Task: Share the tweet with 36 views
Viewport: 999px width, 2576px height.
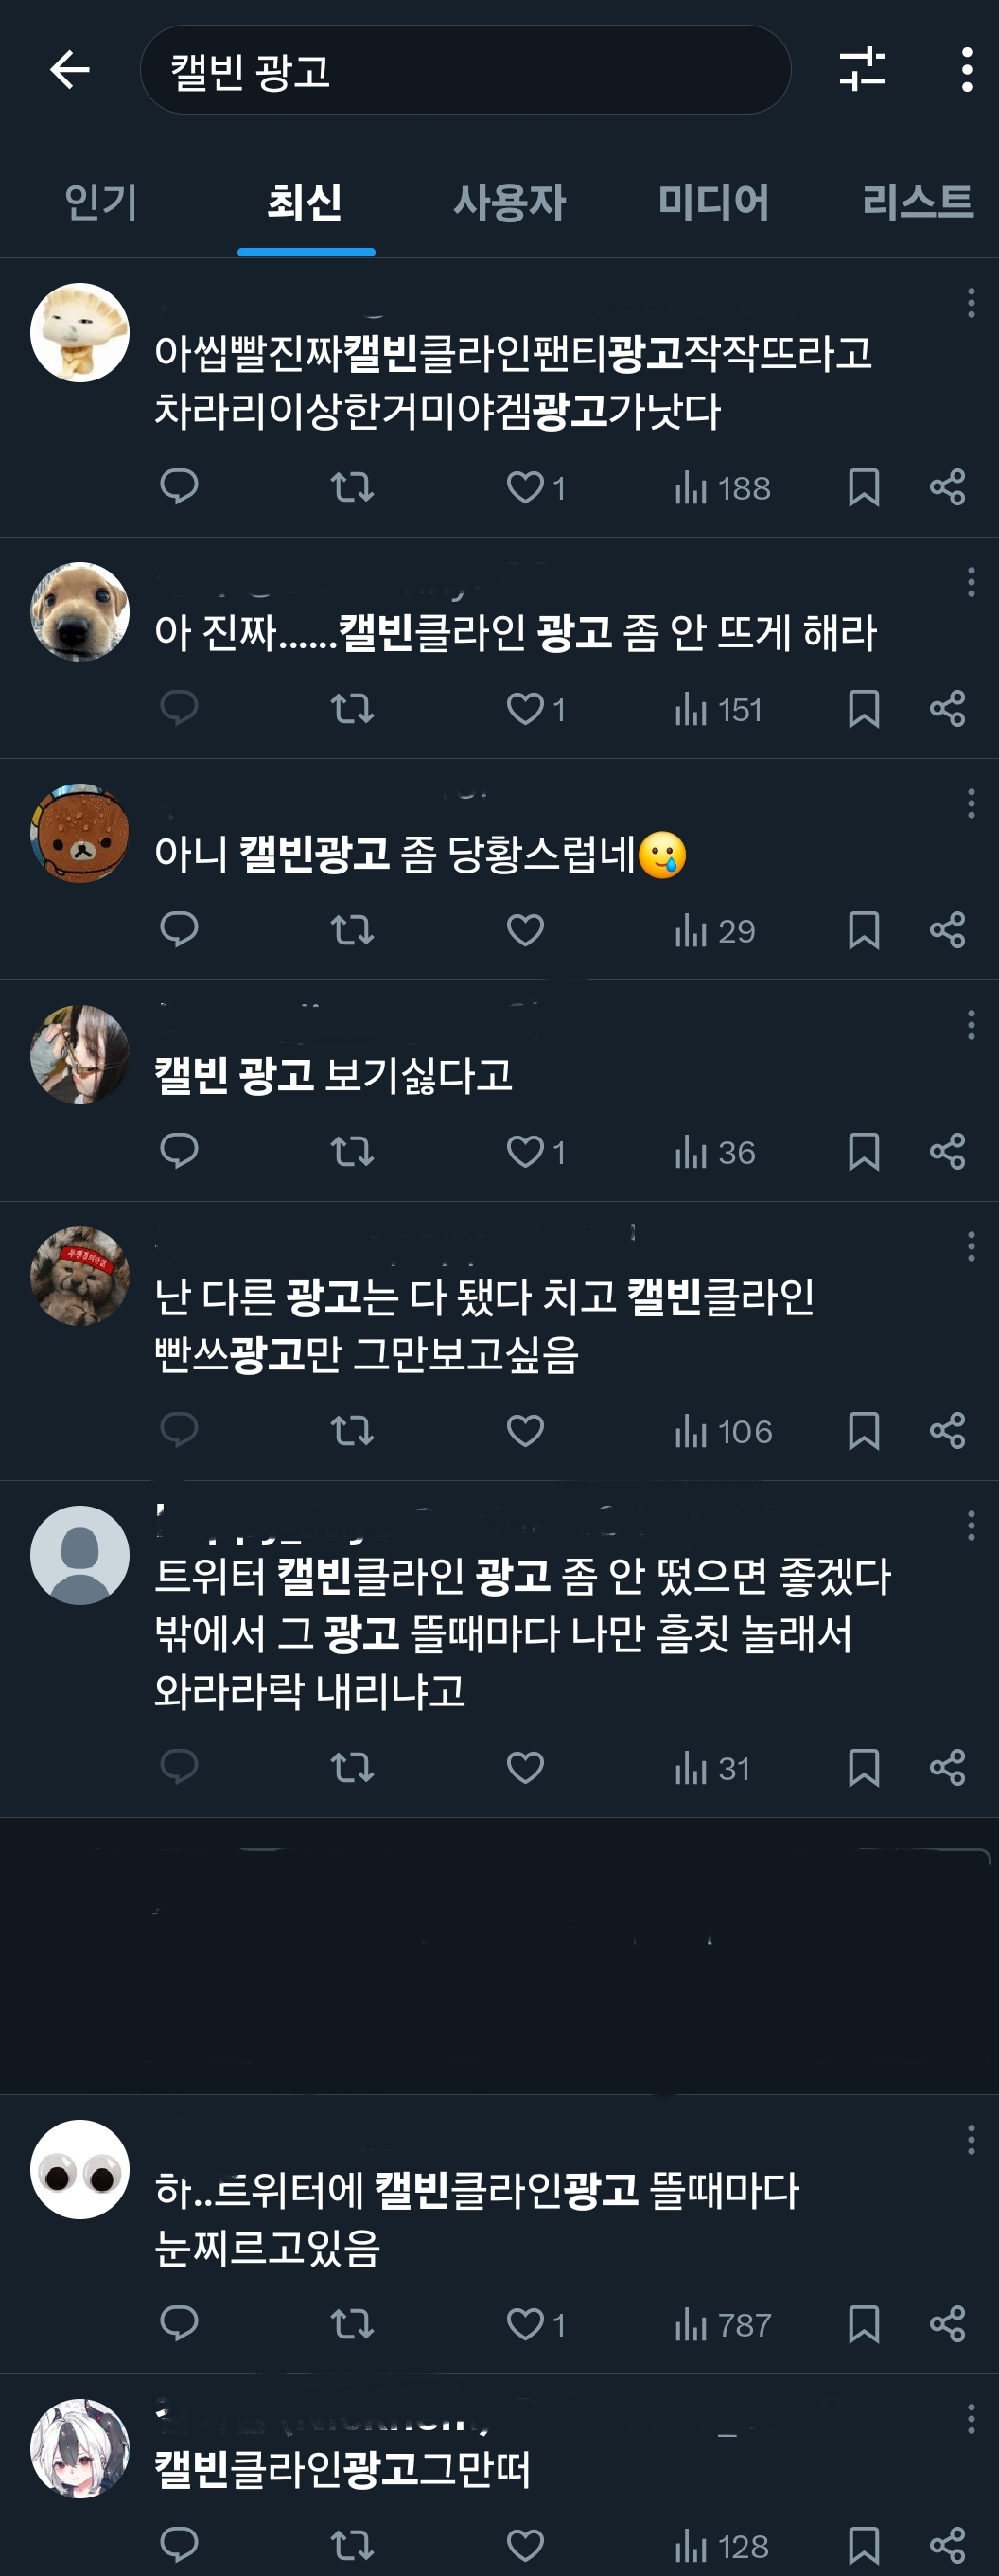Action: coord(947,1152)
